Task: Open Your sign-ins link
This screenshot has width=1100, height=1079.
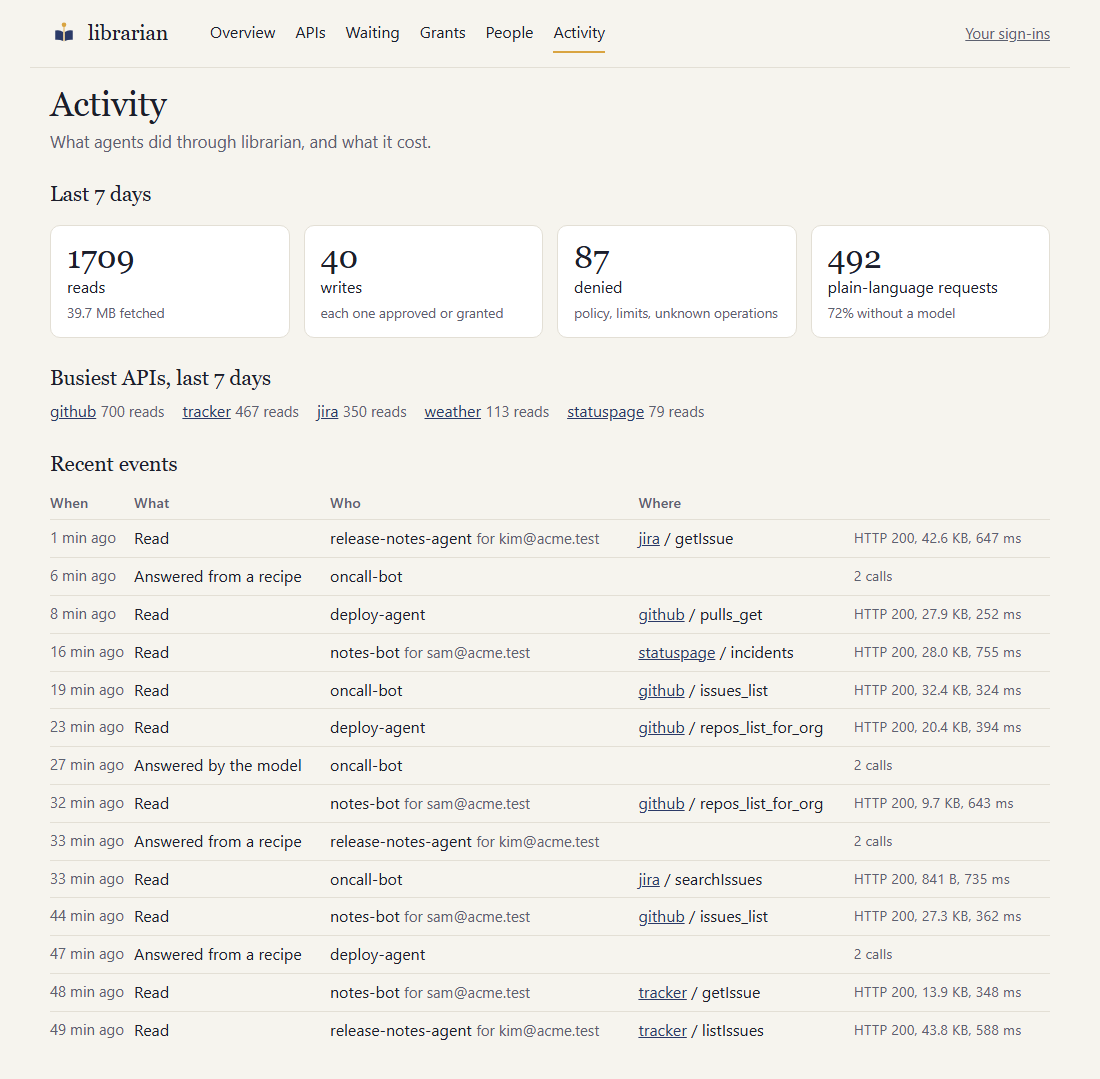Action: click(x=1007, y=34)
